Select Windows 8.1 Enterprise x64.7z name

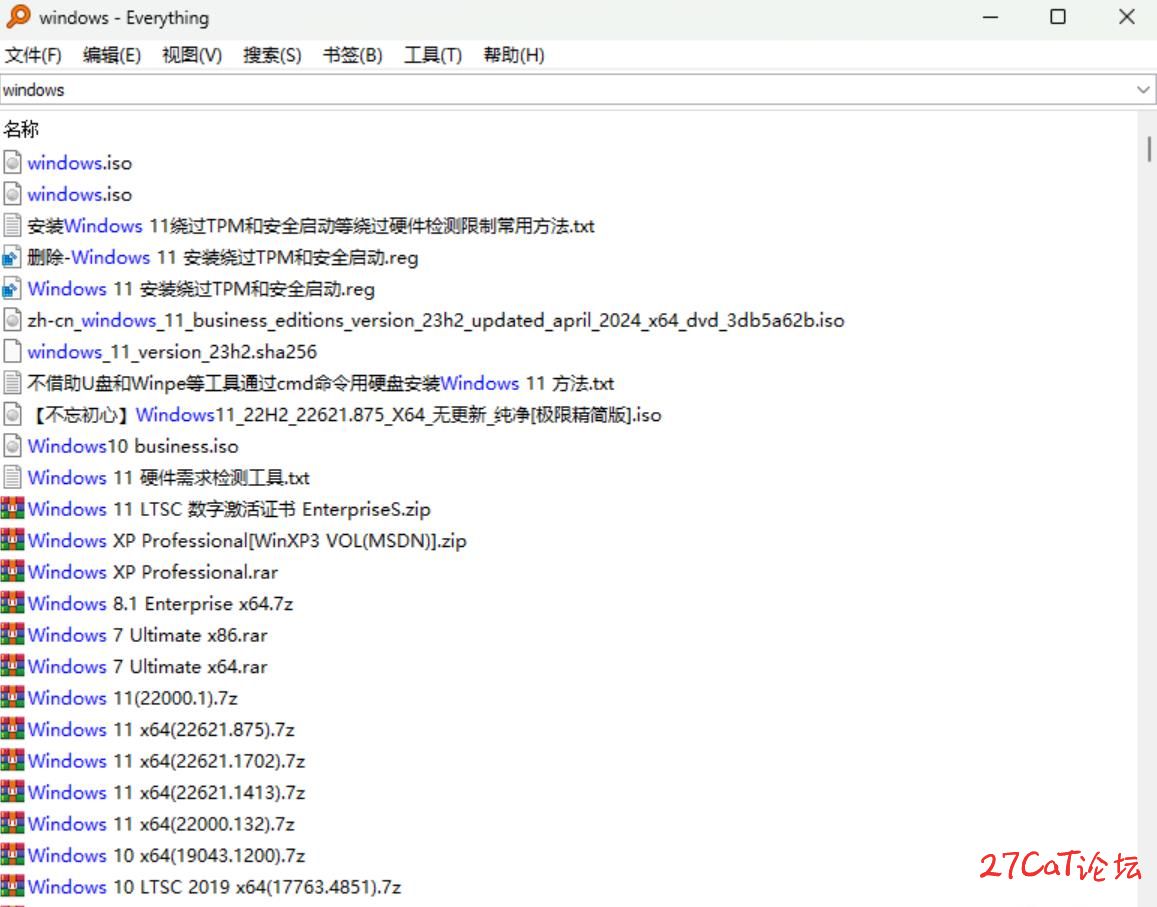160,604
